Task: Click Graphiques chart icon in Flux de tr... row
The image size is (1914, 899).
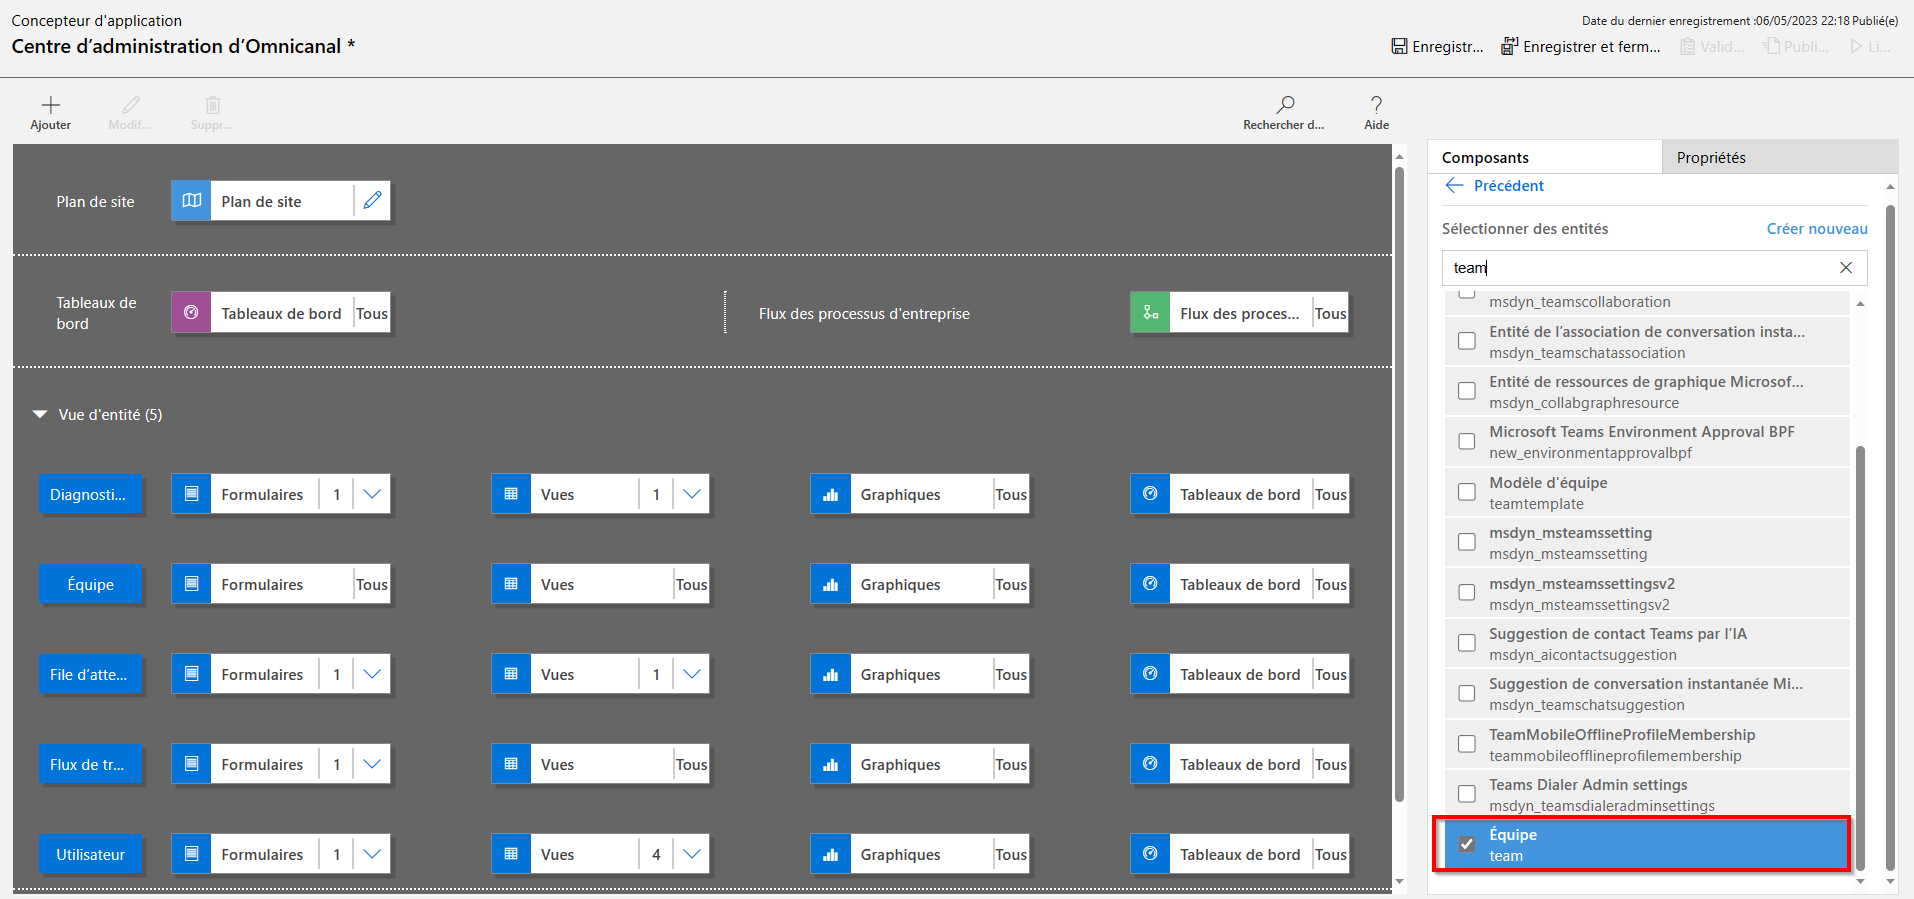Action: 831,764
